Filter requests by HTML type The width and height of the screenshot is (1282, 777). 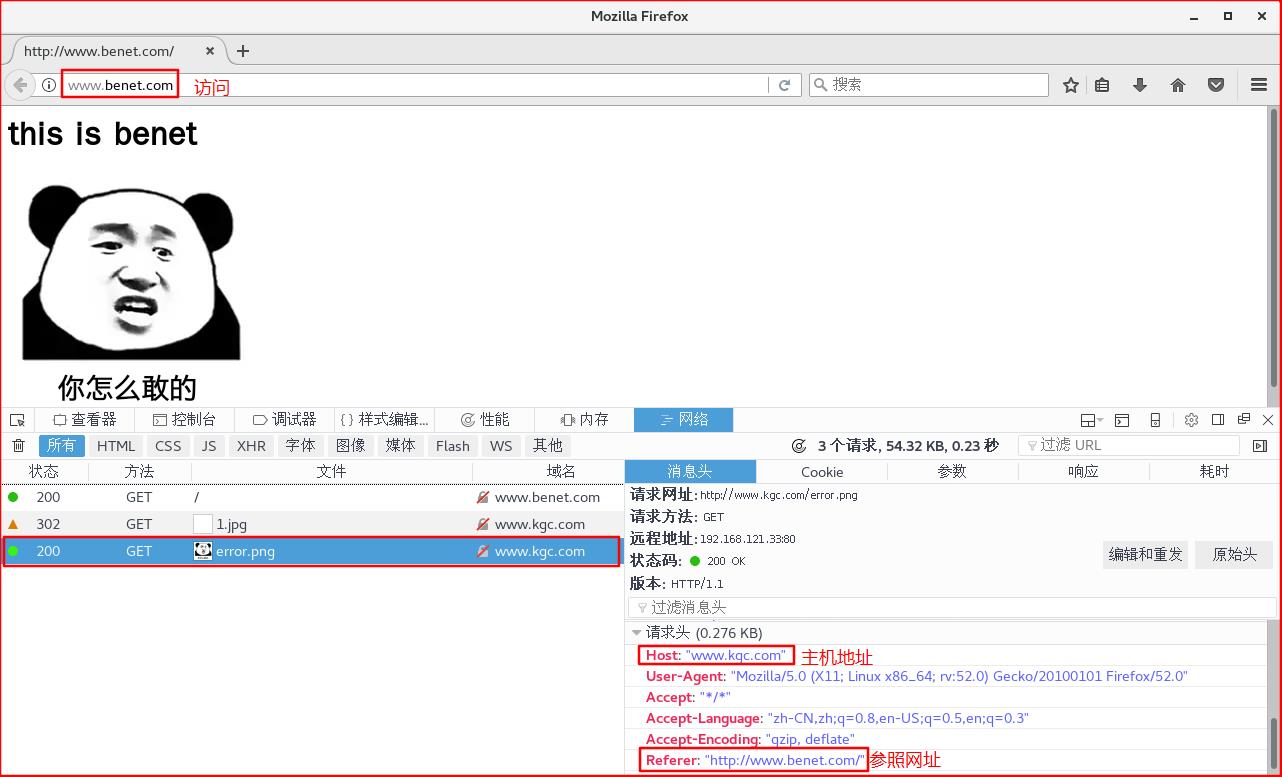click(x=116, y=446)
